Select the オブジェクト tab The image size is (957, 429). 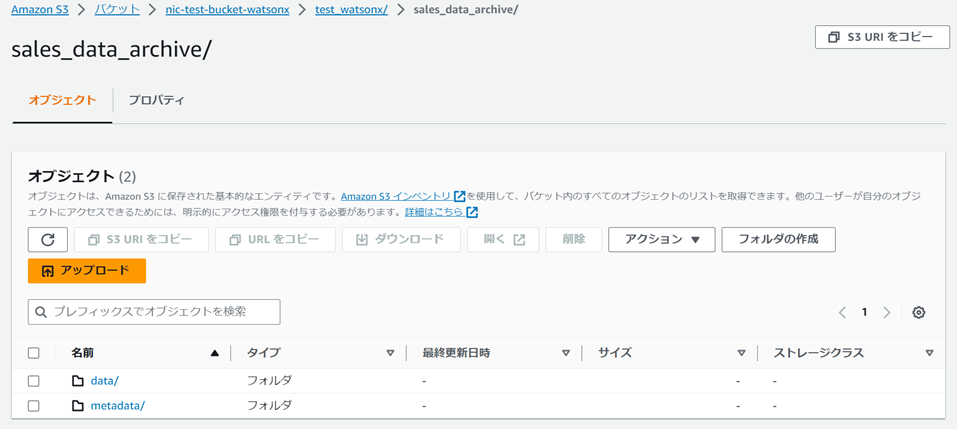[x=62, y=100]
